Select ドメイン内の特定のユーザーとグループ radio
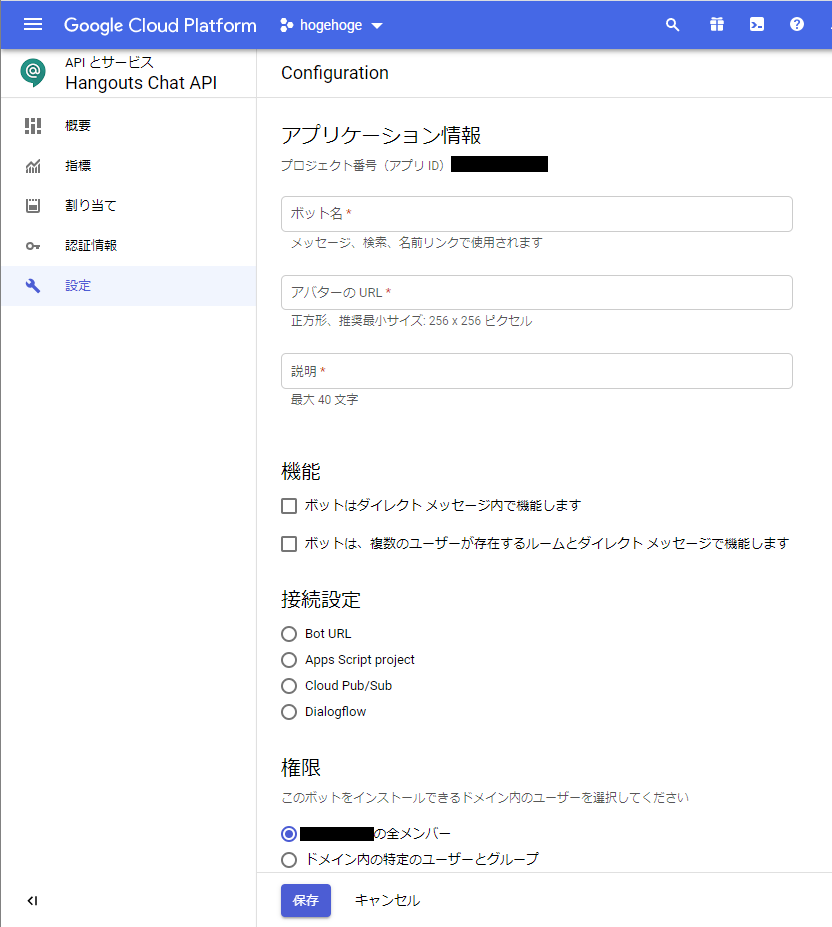832x927 pixels. (x=289, y=860)
